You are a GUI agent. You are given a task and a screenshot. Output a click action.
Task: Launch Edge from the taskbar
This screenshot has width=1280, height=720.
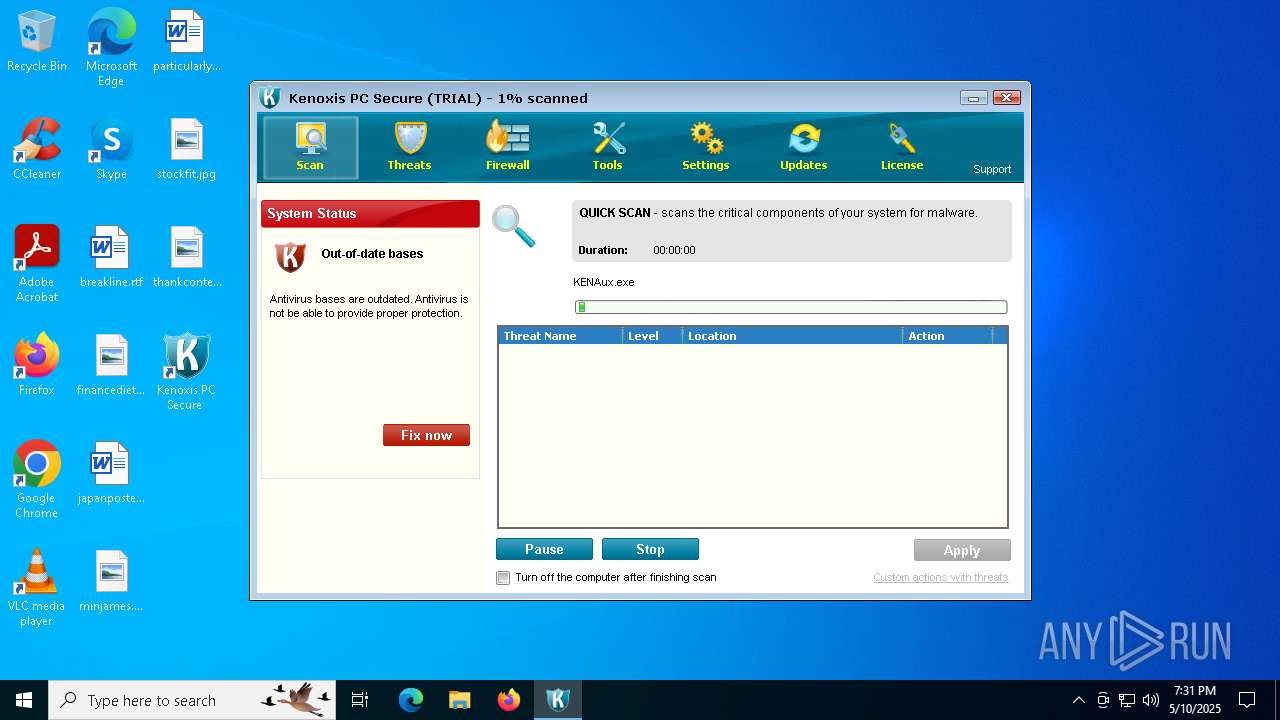(x=411, y=700)
